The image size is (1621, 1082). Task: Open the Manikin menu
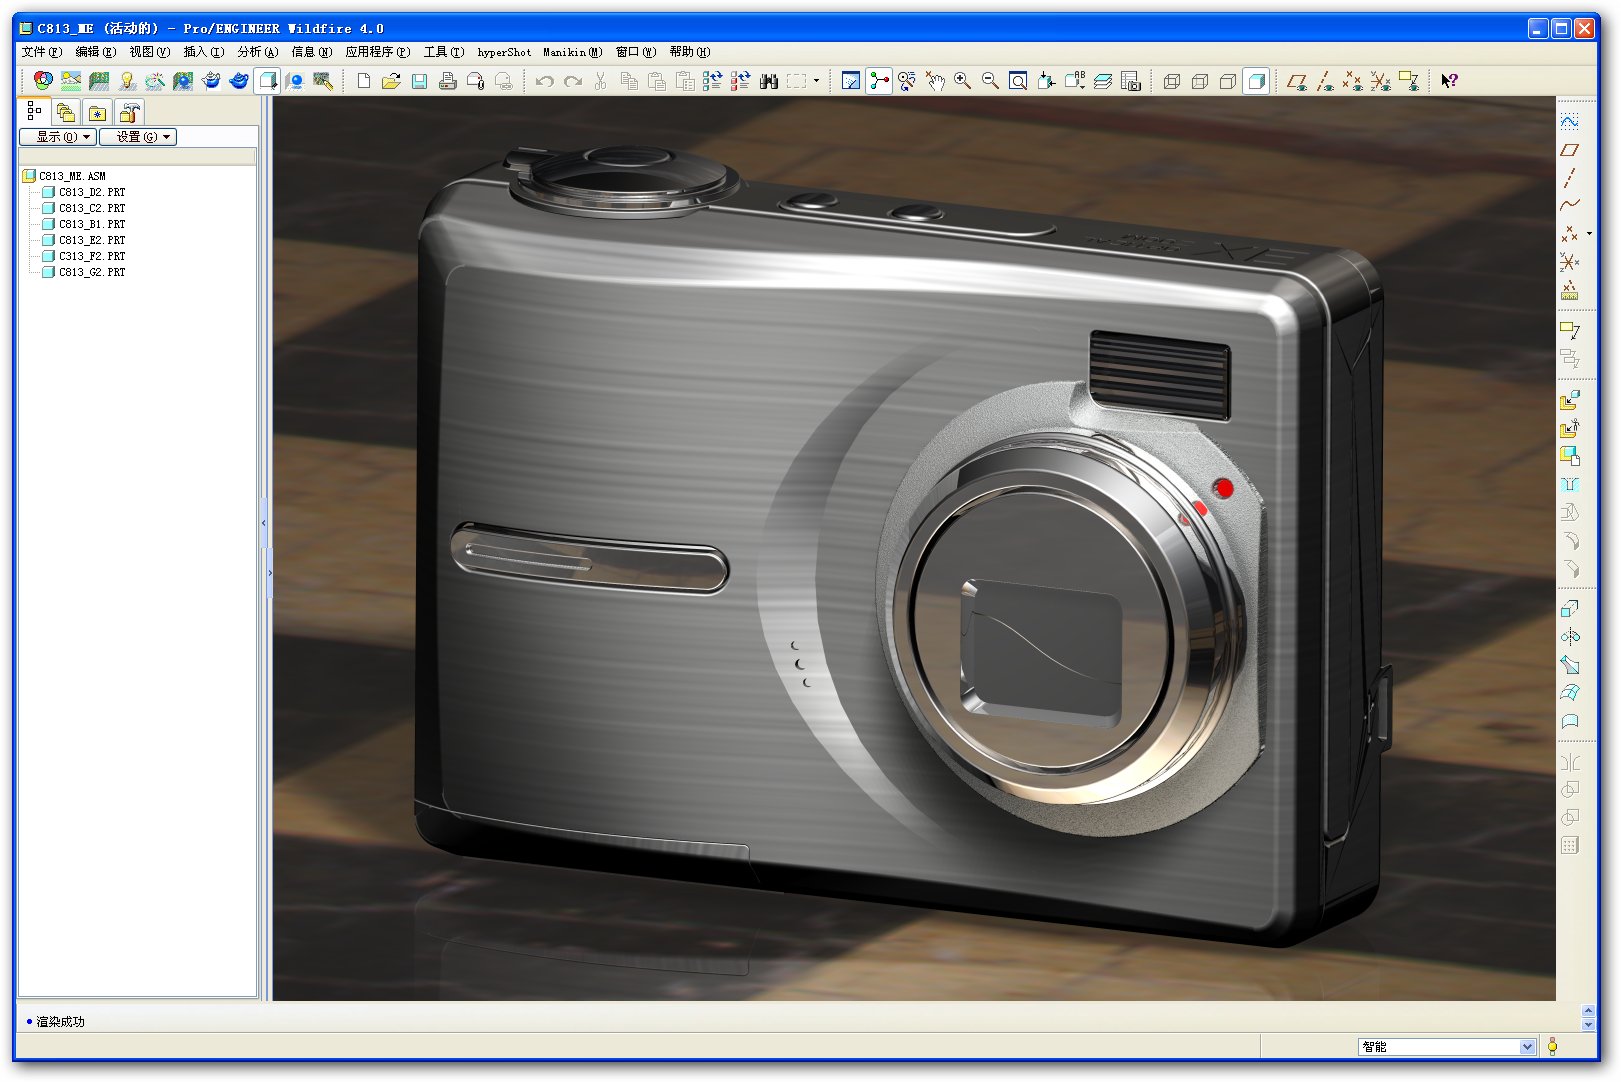pos(572,52)
